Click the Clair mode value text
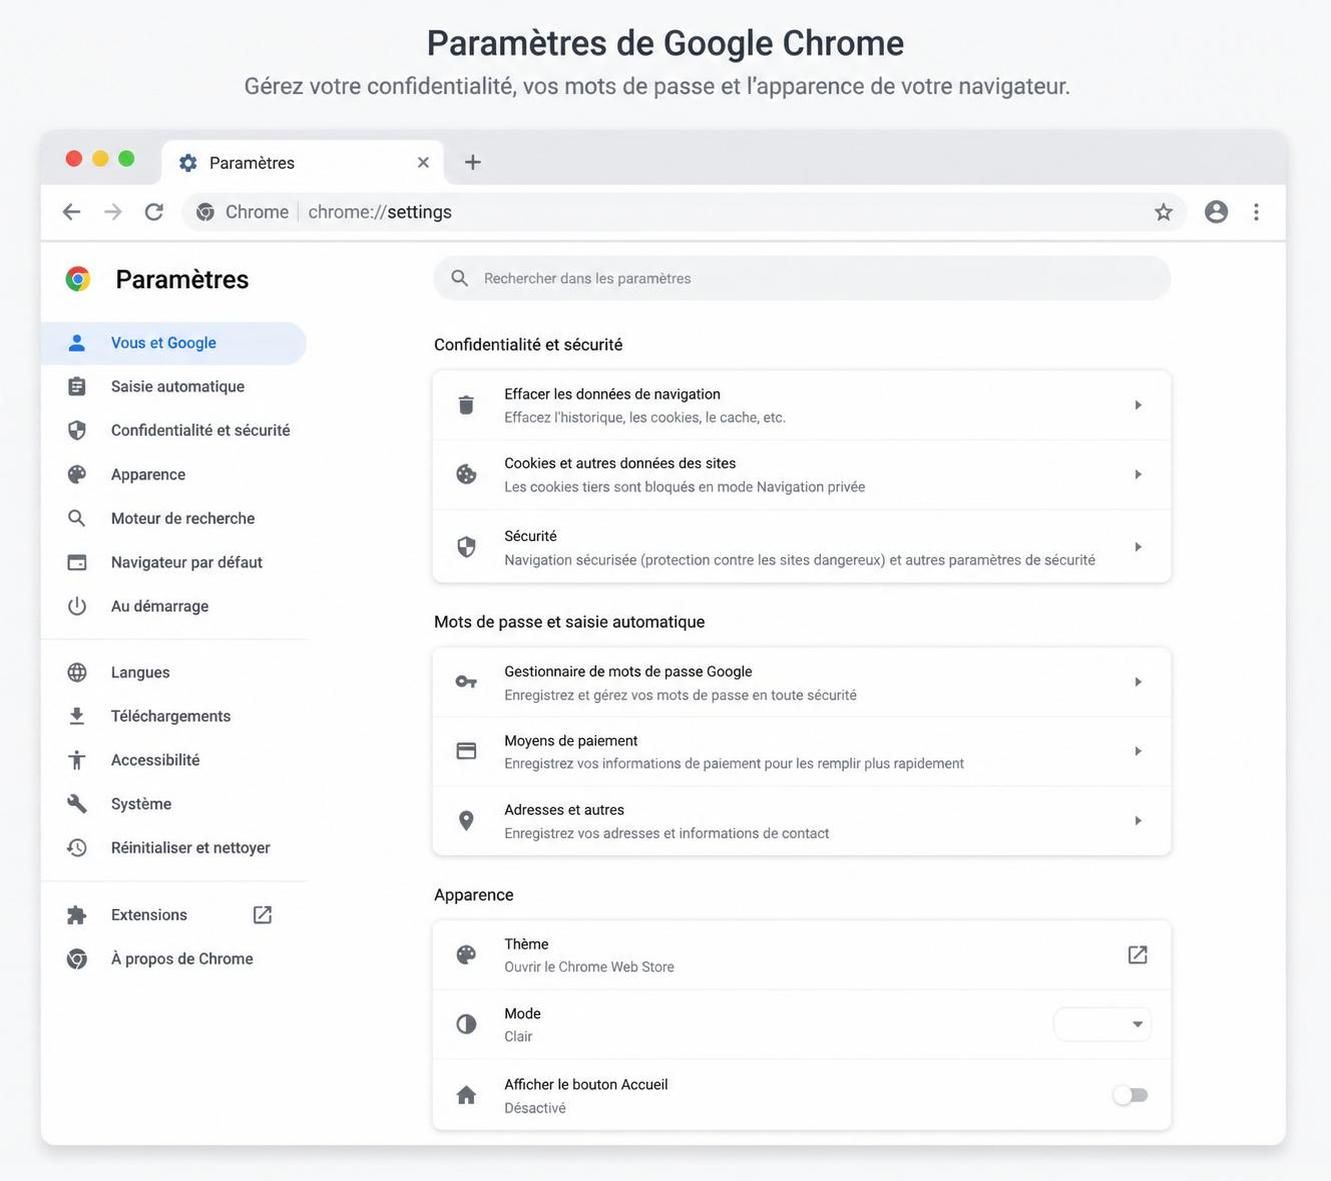The width and height of the screenshot is (1331, 1181). 518,1037
